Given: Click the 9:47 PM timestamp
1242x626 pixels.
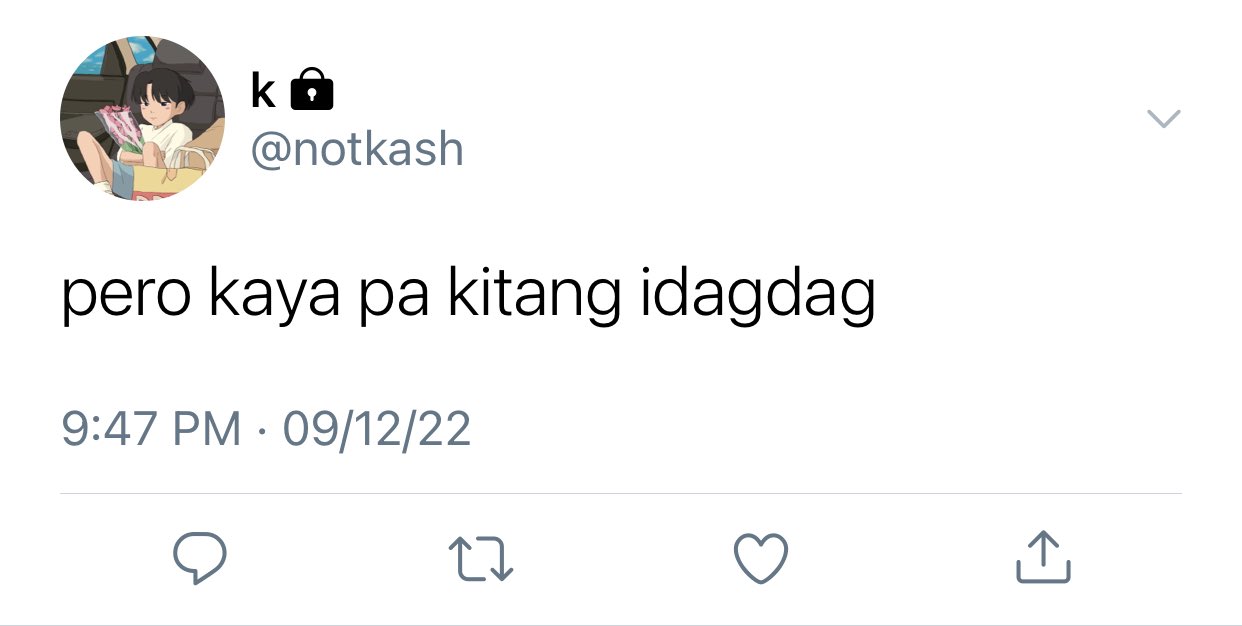Looking at the screenshot, I should point(151,429).
